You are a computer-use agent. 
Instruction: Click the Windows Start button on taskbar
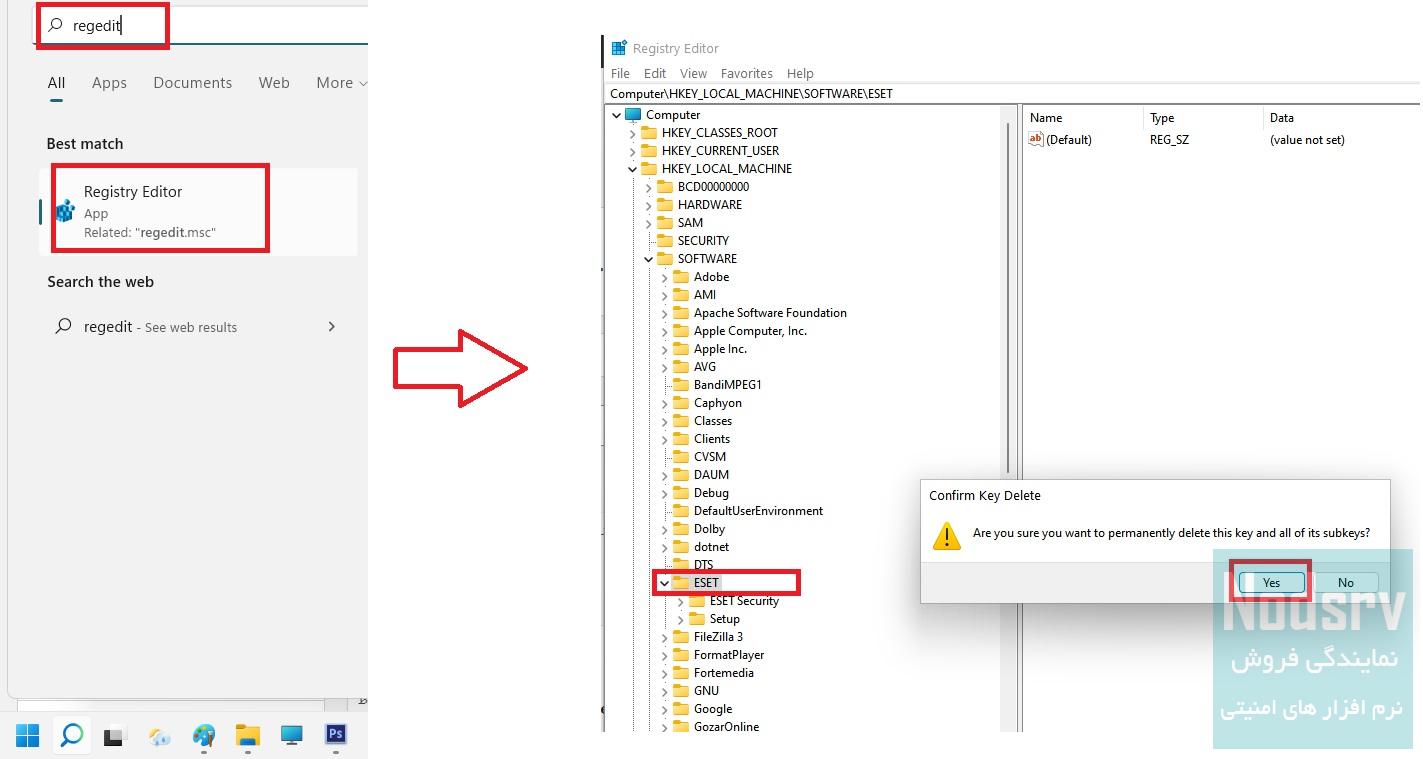28,737
